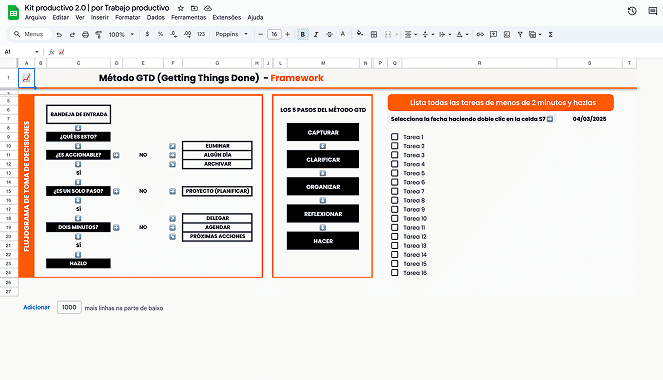Screen dimensions: 663x380
Task: Open the borders tool
Action: (374, 34)
